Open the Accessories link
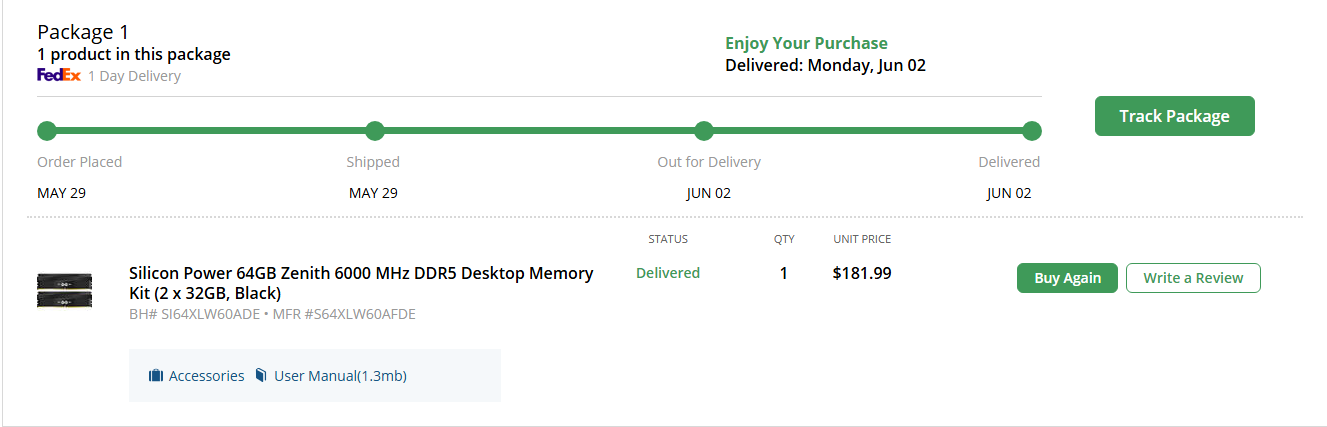Image resolution: width=1327 pixels, height=427 pixels. pyautogui.click(x=206, y=376)
